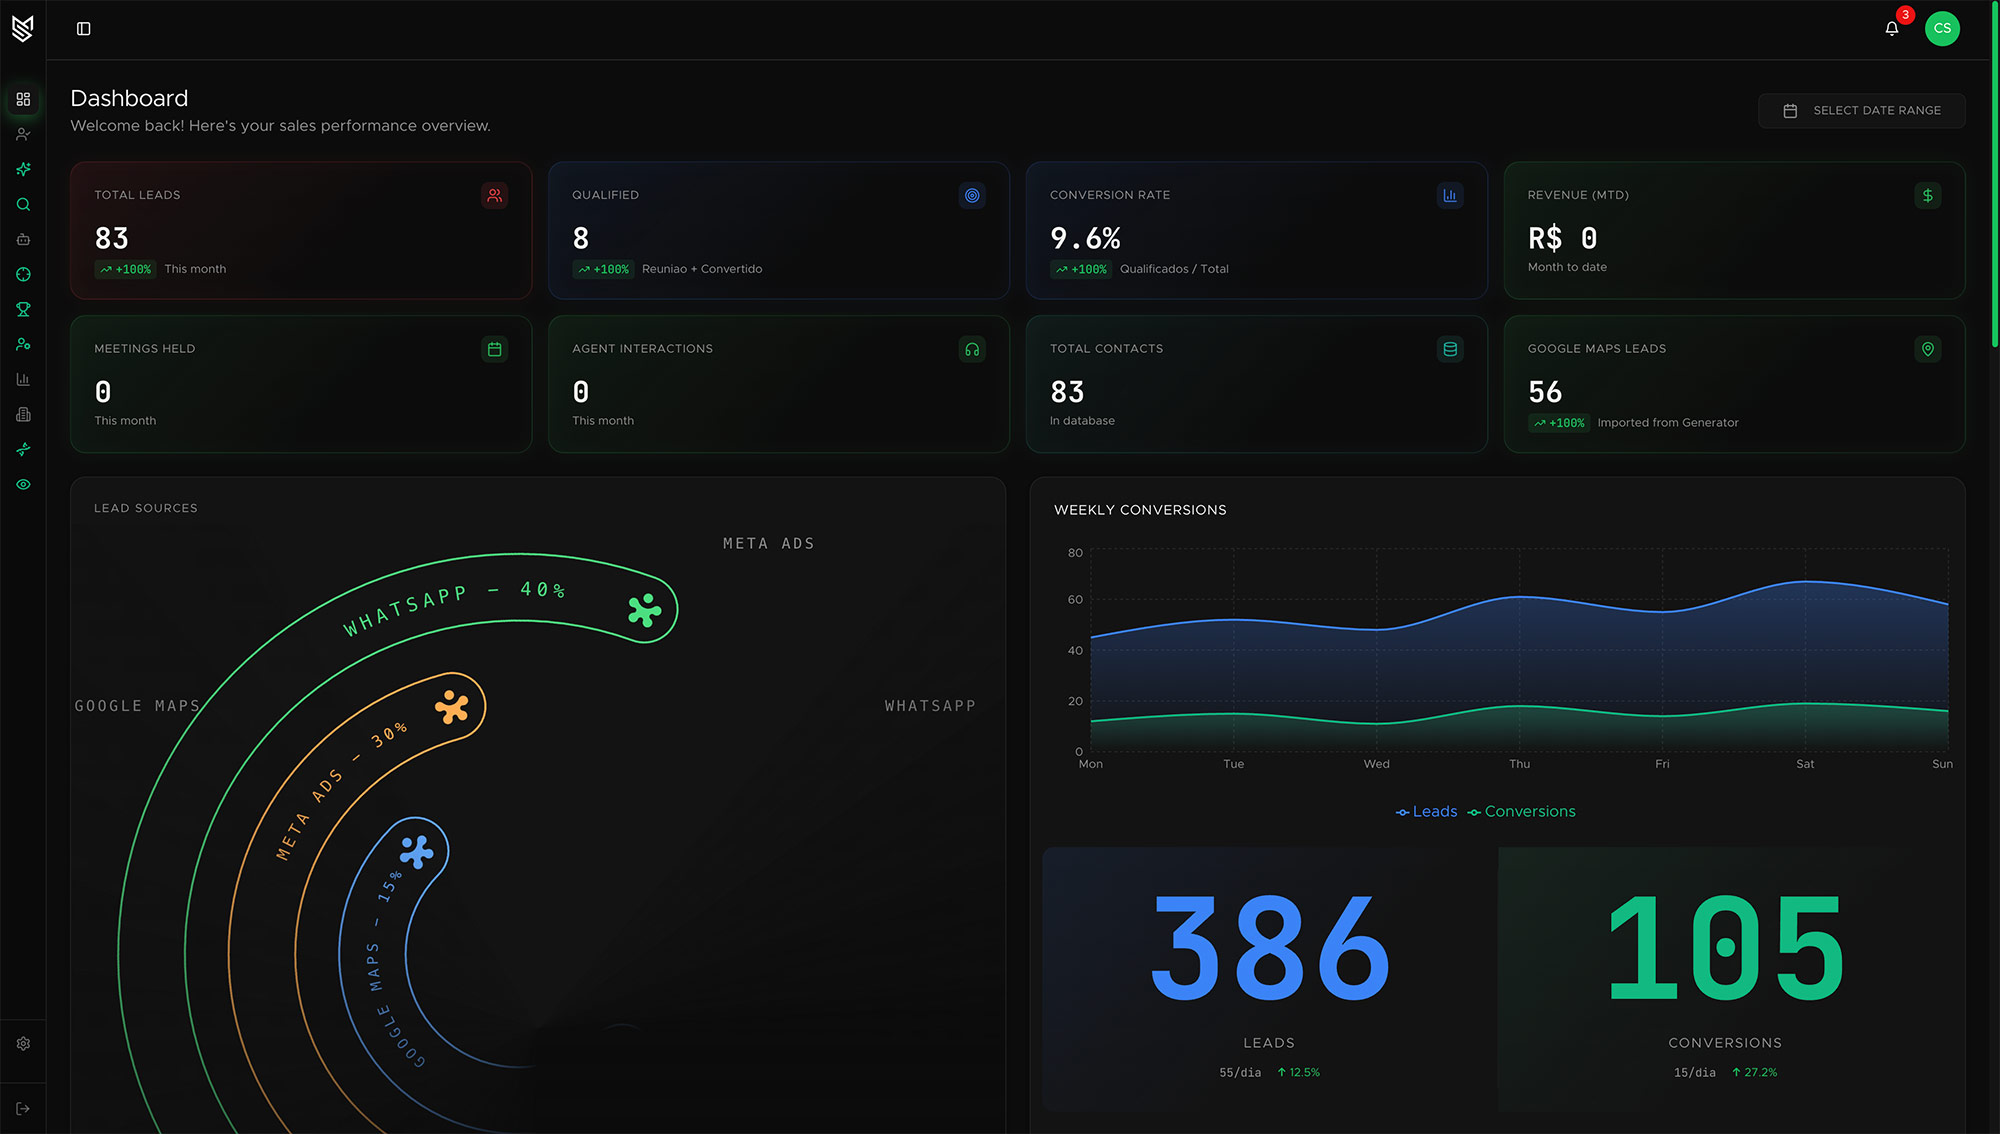The height and width of the screenshot is (1134, 2000).
Task: Open the user-check leads icon in sidebar
Action: 23,134
